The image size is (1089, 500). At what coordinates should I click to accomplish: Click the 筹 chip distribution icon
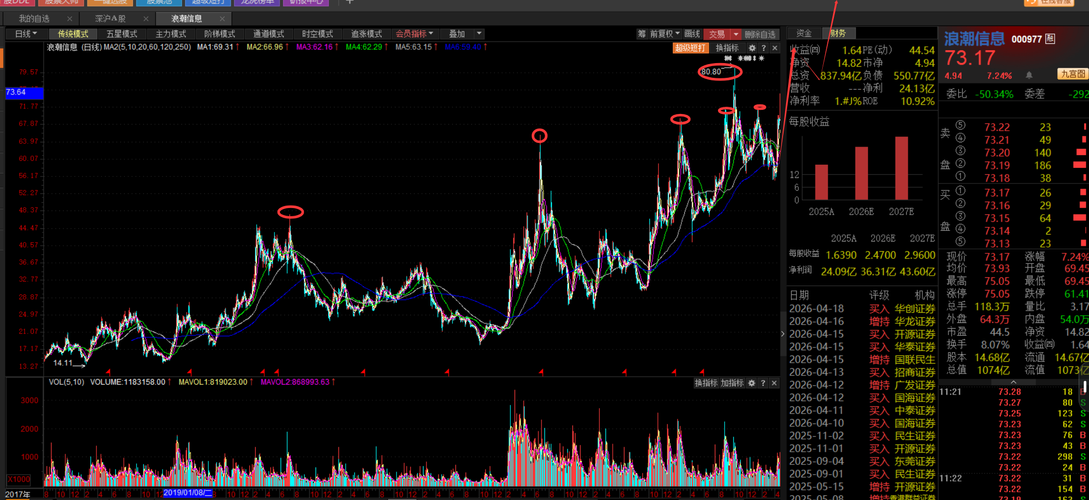(641, 33)
